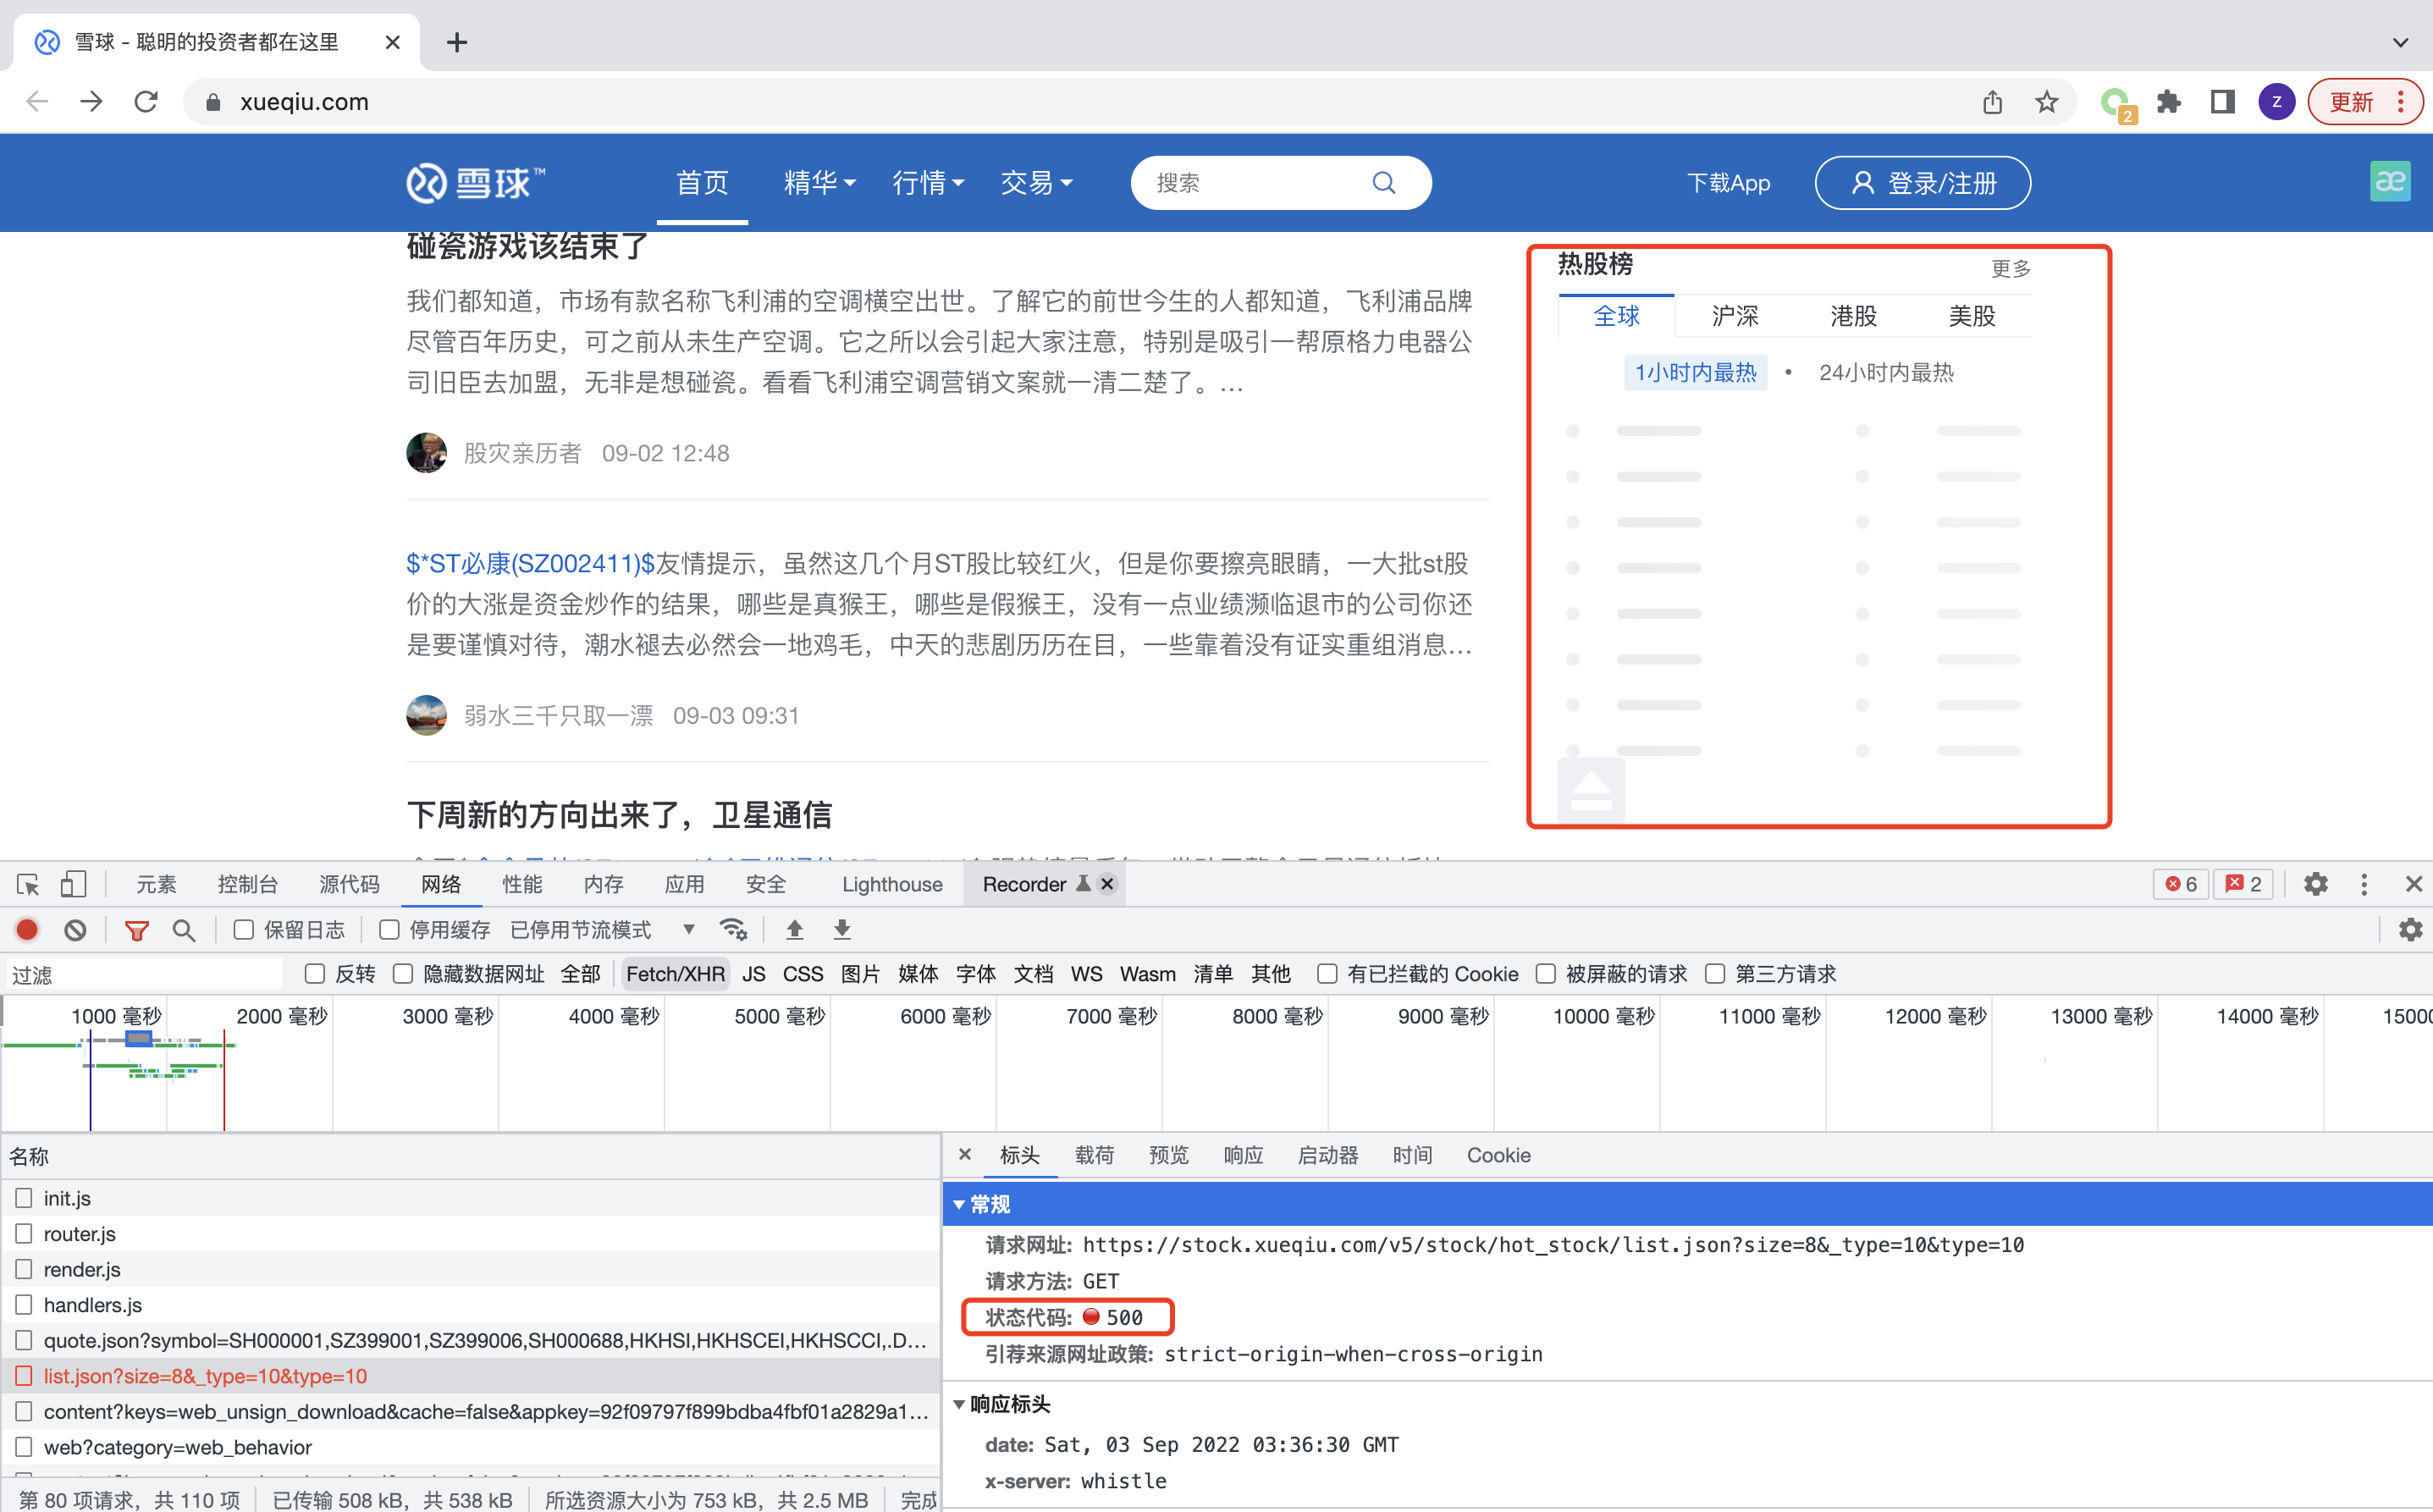Open the 交易 dropdown menu
Viewport: 2433px width, 1512px height.
pos(1036,182)
